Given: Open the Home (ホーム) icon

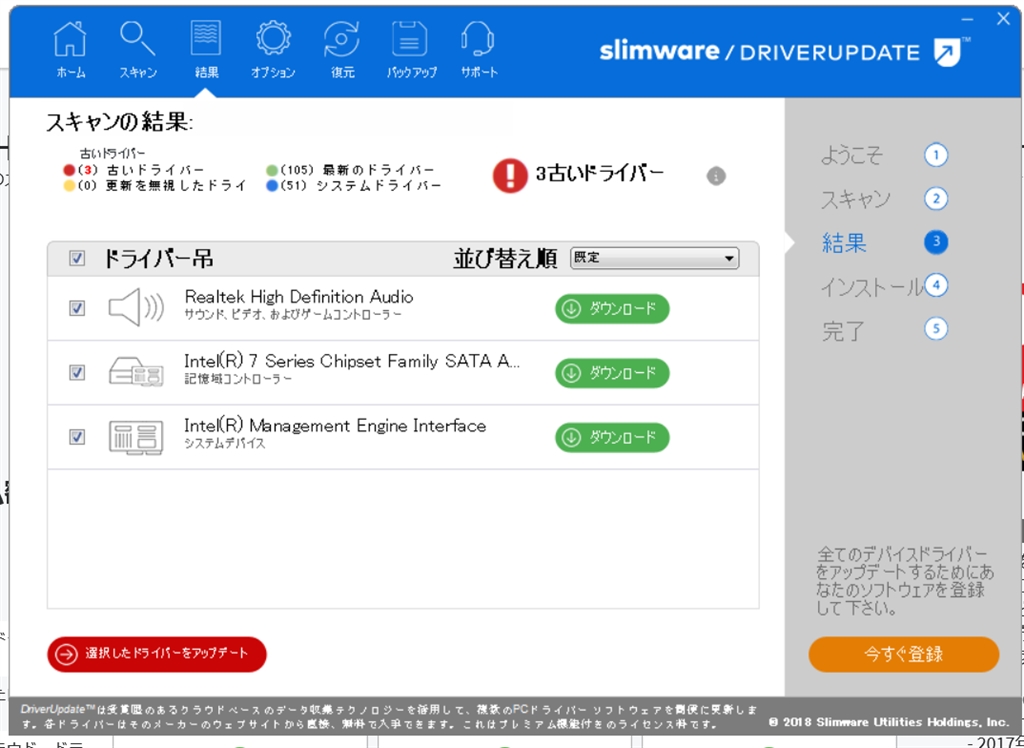Looking at the screenshot, I should [70, 39].
